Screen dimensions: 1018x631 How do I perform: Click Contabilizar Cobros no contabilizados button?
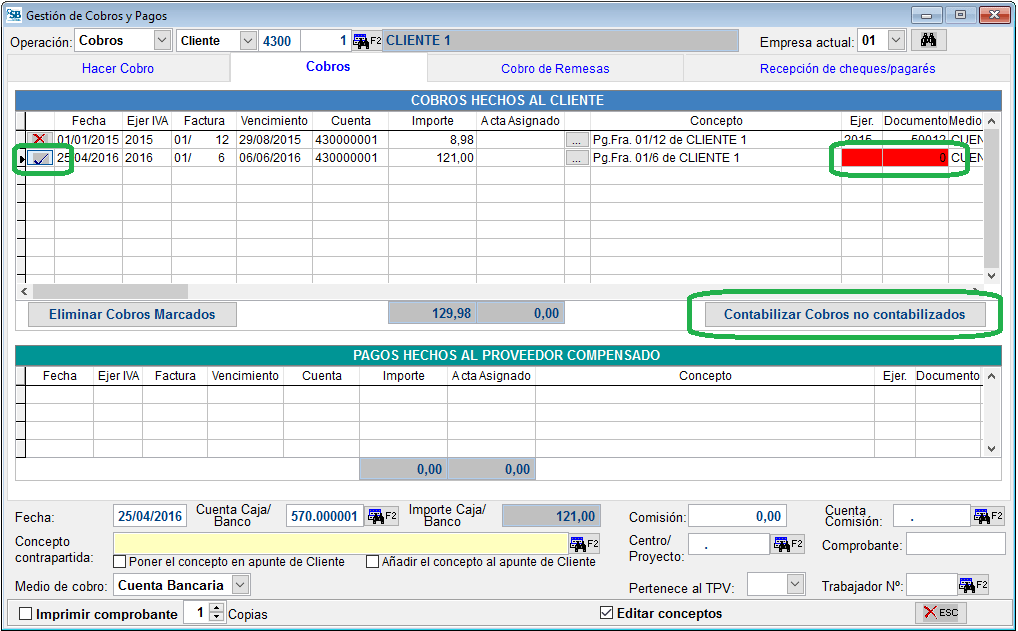[x=844, y=314]
